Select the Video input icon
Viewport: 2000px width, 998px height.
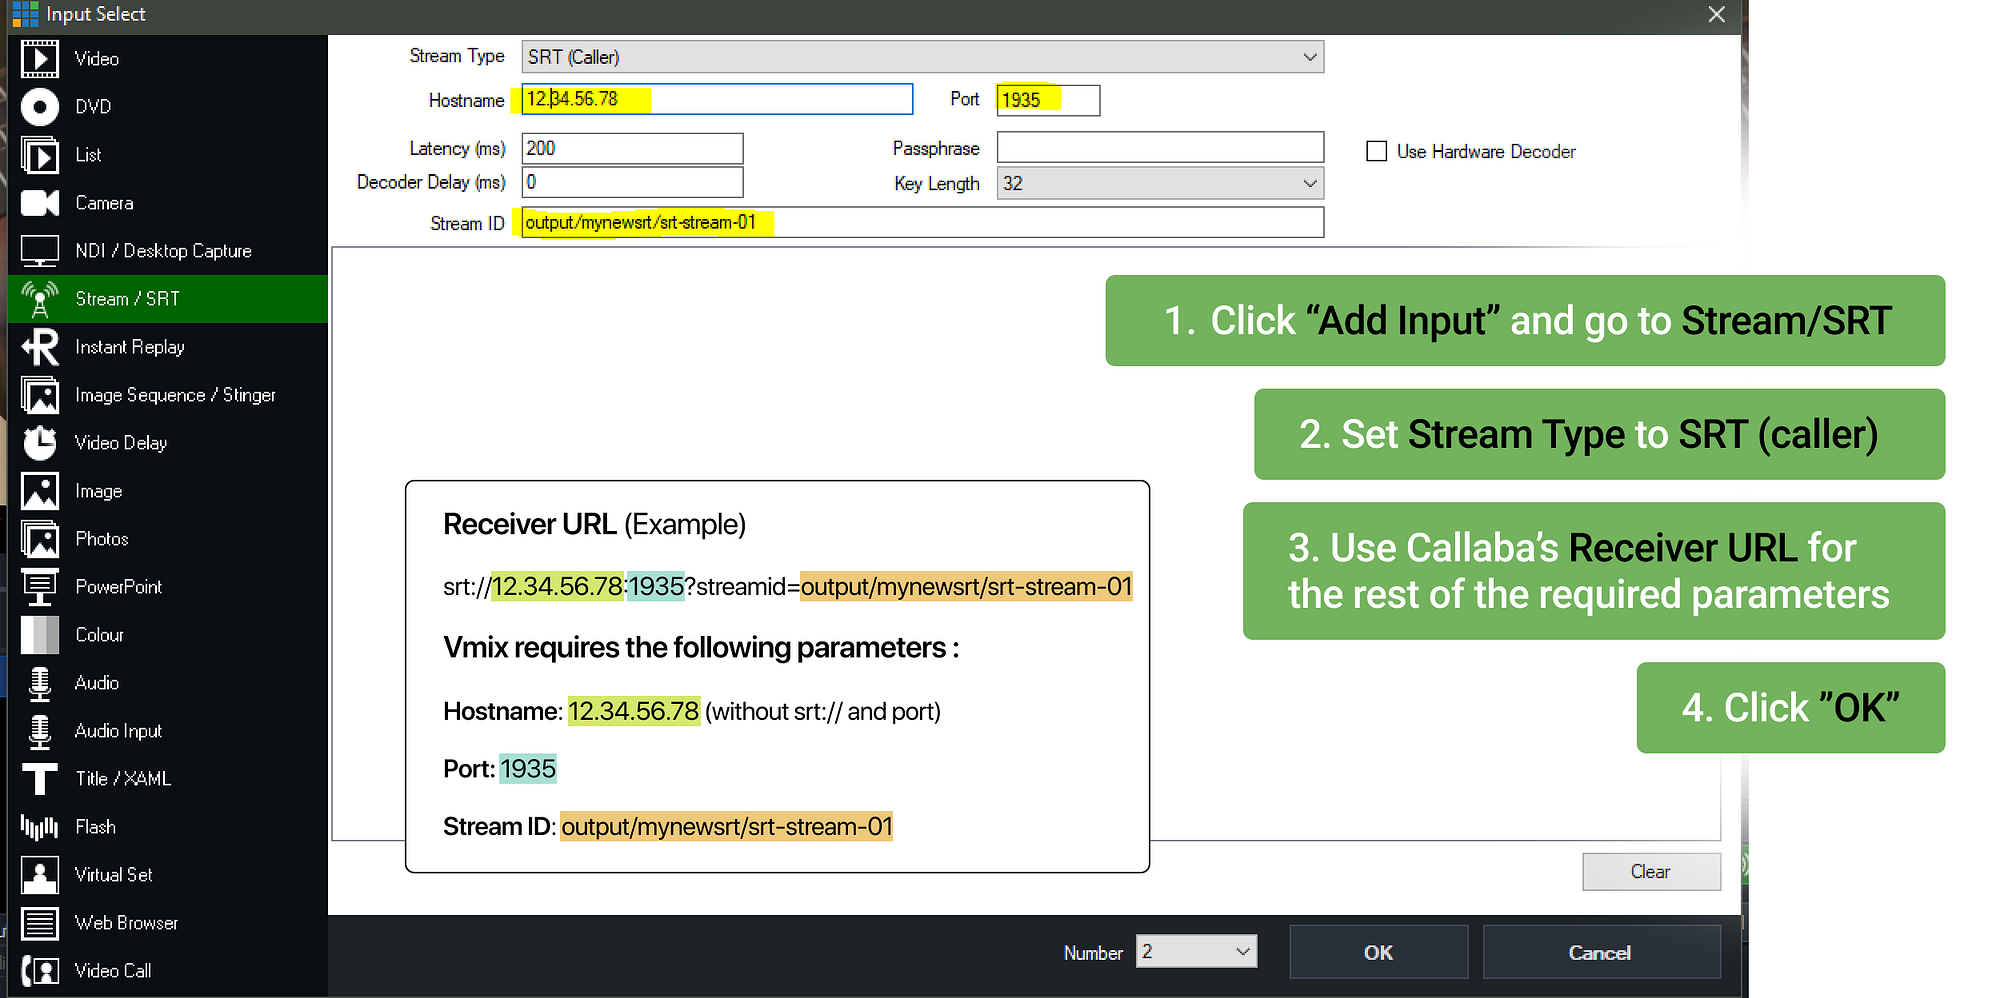40,58
